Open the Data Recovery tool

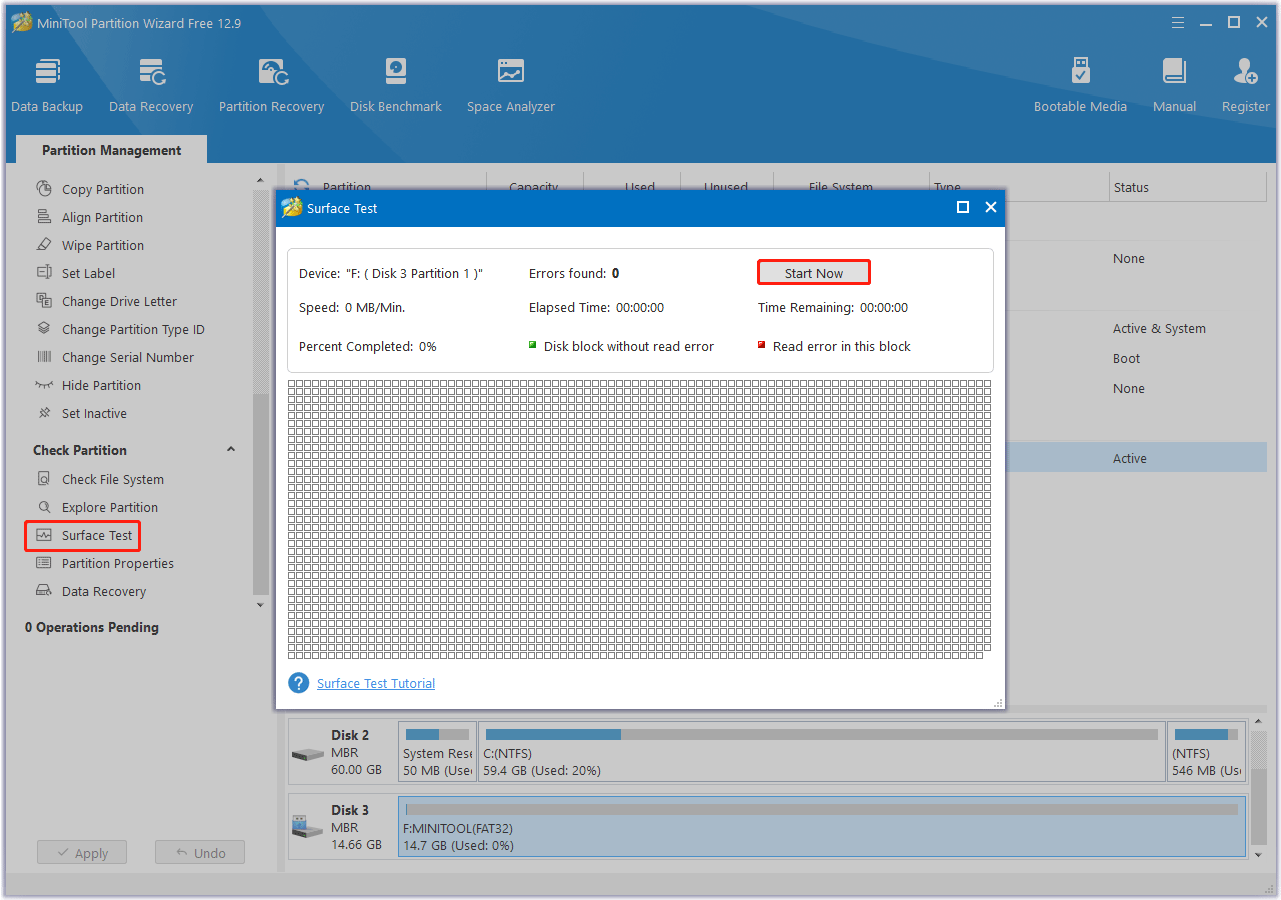coord(151,85)
